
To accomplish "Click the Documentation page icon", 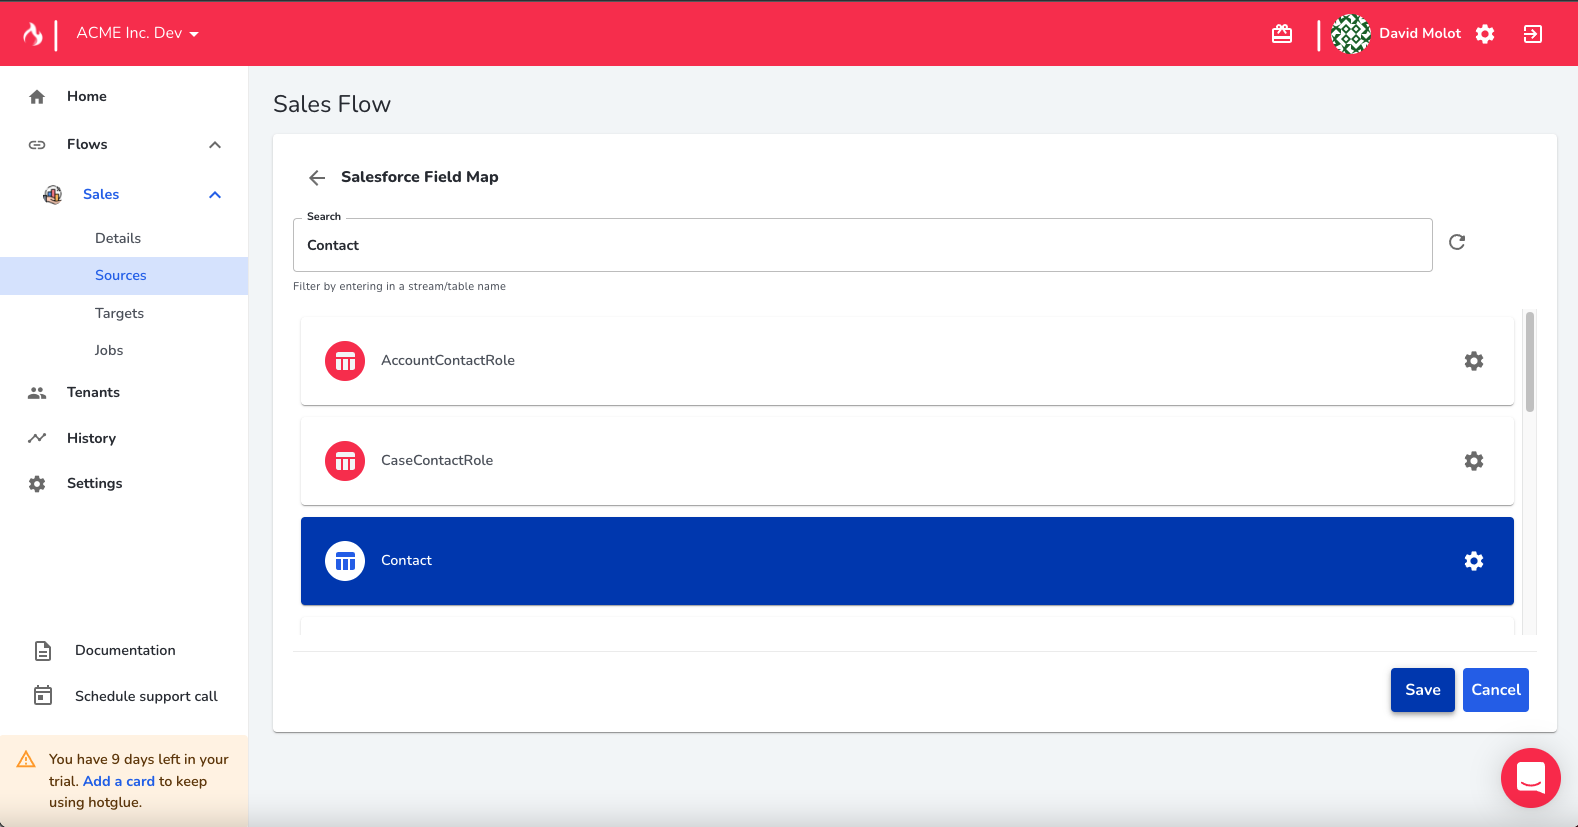I will (x=43, y=651).
